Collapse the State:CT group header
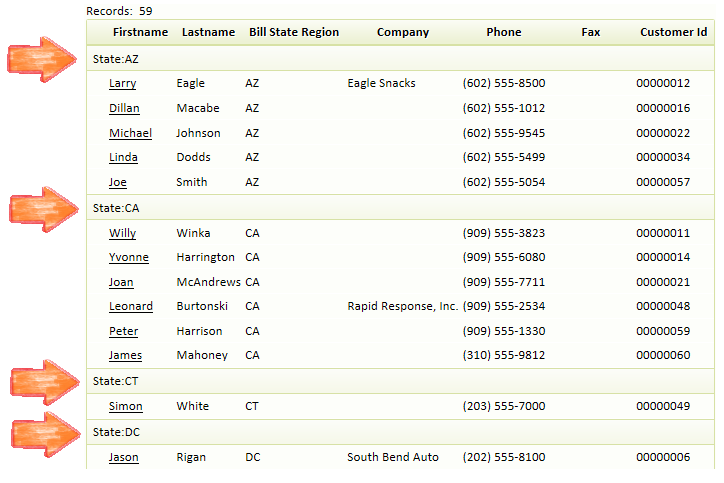 point(400,381)
